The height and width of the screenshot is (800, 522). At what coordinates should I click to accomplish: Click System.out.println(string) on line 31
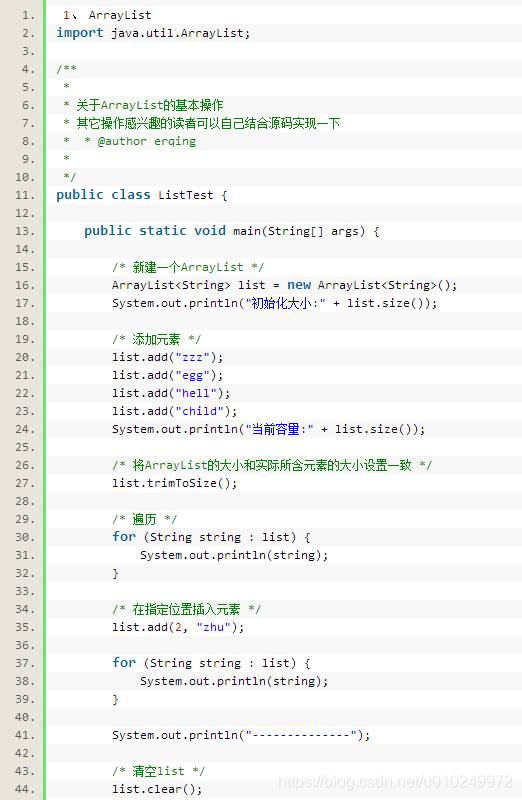click(x=234, y=555)
